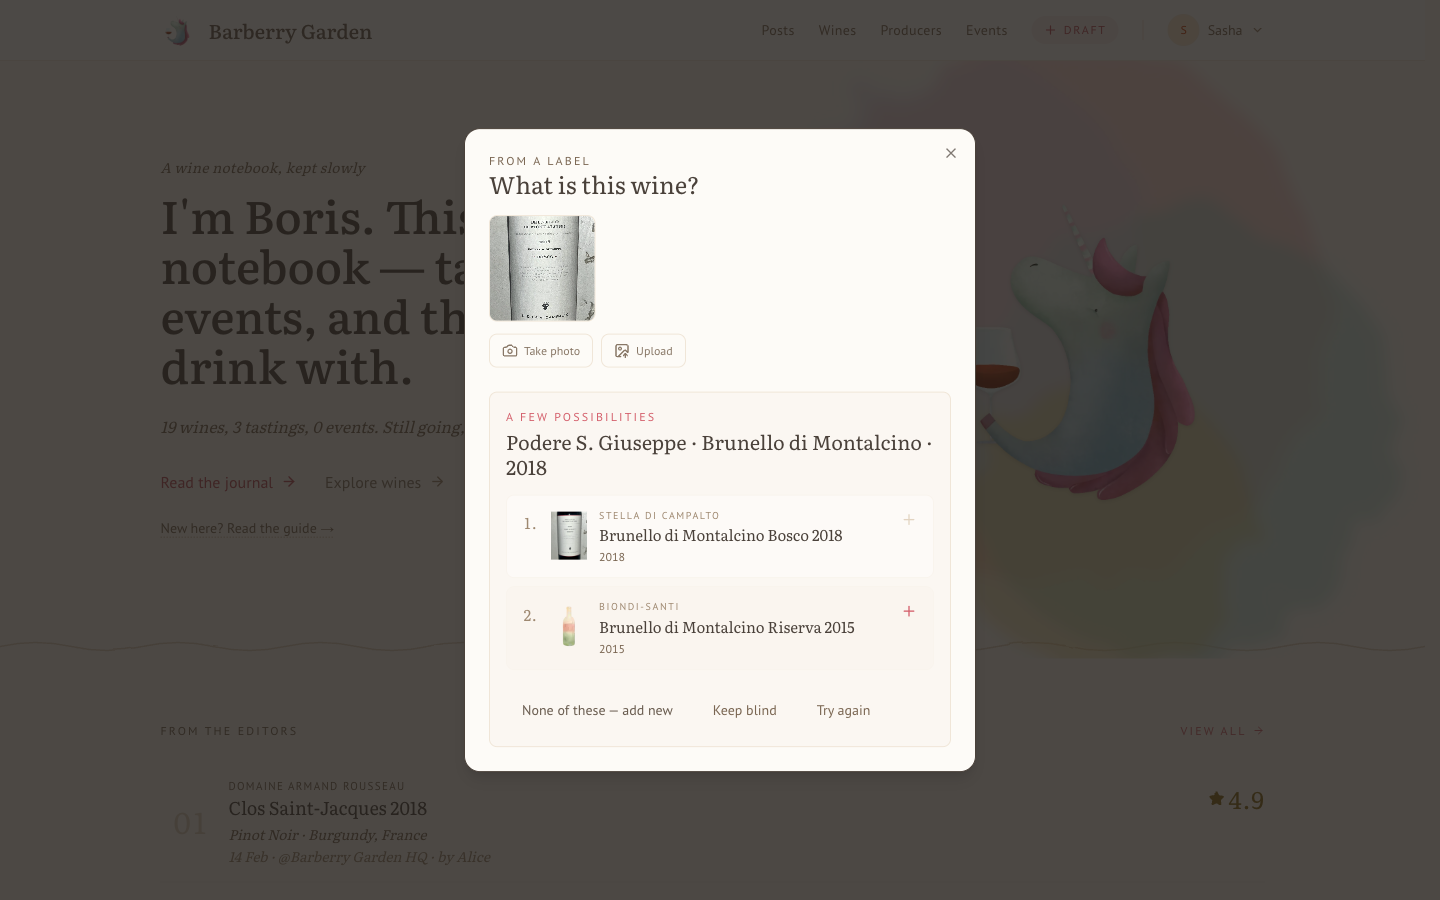Viewport: 1440px width, 900px height.
Task: Click the Biondi-Santi bottle illustration
Action: pyautogui.click(x=569, y=627)
